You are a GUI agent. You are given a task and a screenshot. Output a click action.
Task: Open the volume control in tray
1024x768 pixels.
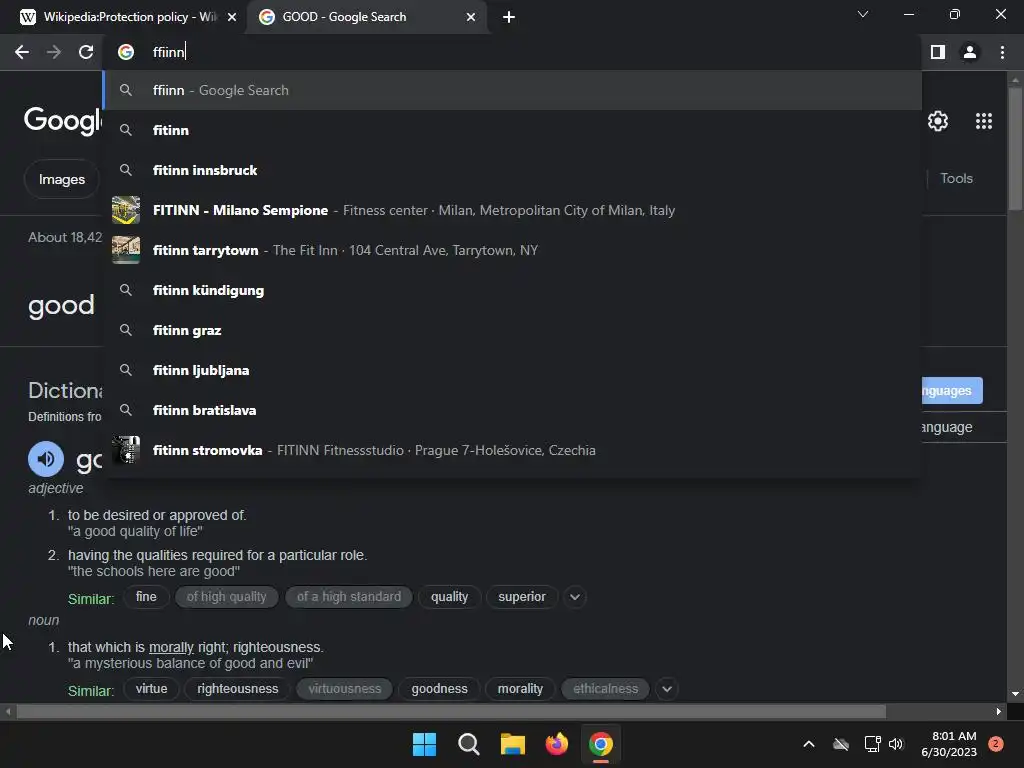[896, 744]
